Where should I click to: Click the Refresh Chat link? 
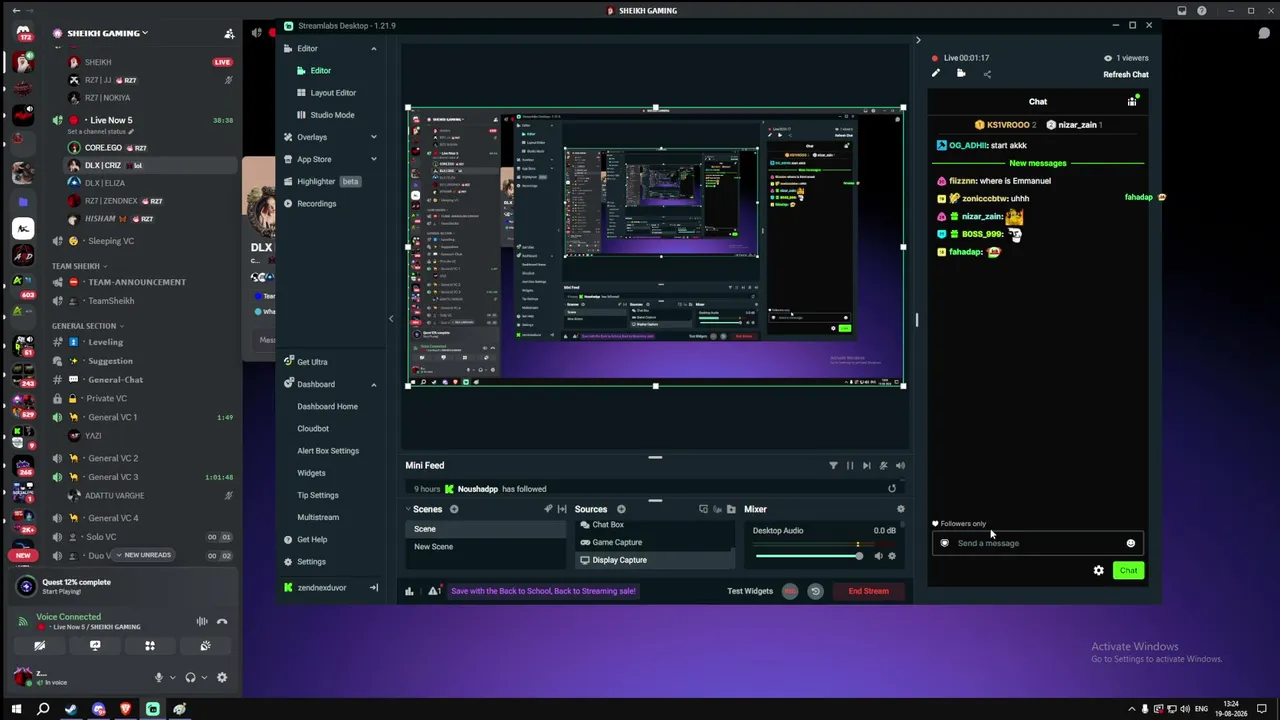(1126, 74)
